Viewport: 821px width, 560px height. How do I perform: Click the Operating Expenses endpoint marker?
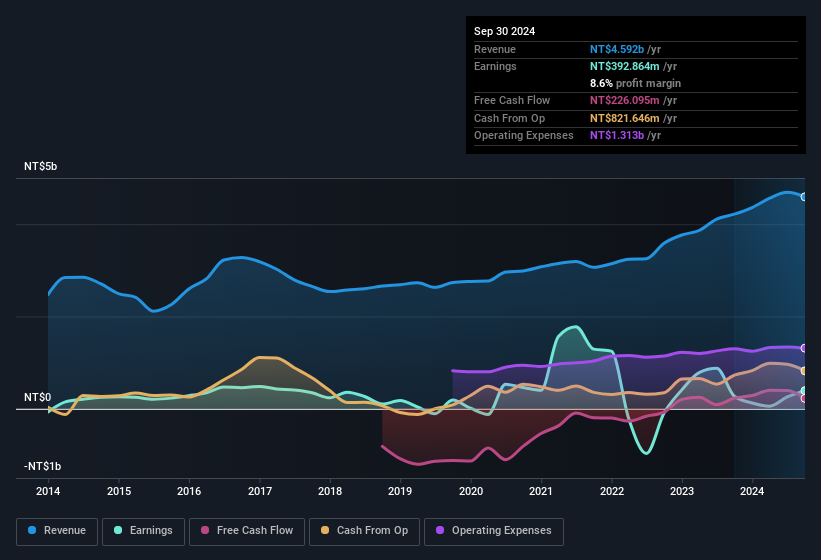[x=804, y=348]
